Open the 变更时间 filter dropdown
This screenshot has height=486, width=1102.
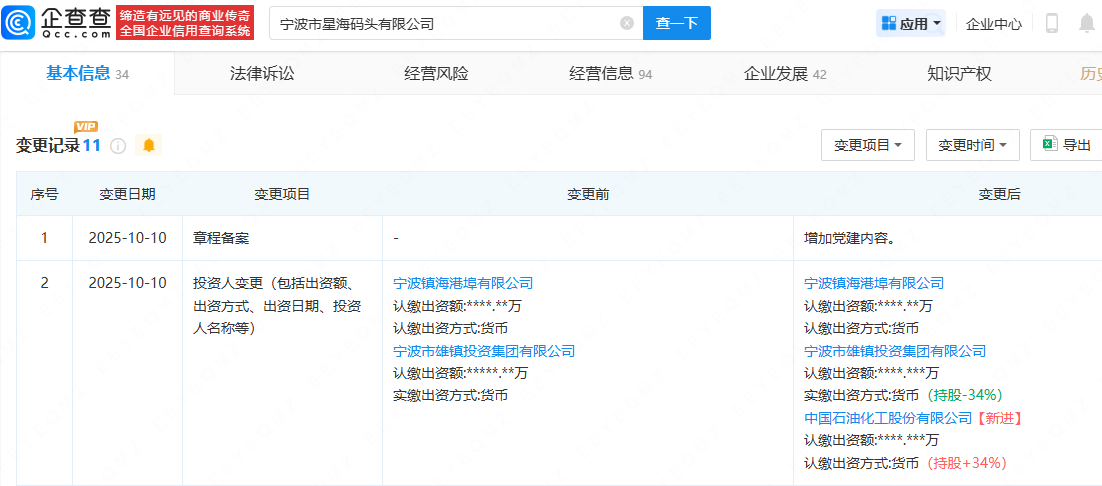coord(972,145)
